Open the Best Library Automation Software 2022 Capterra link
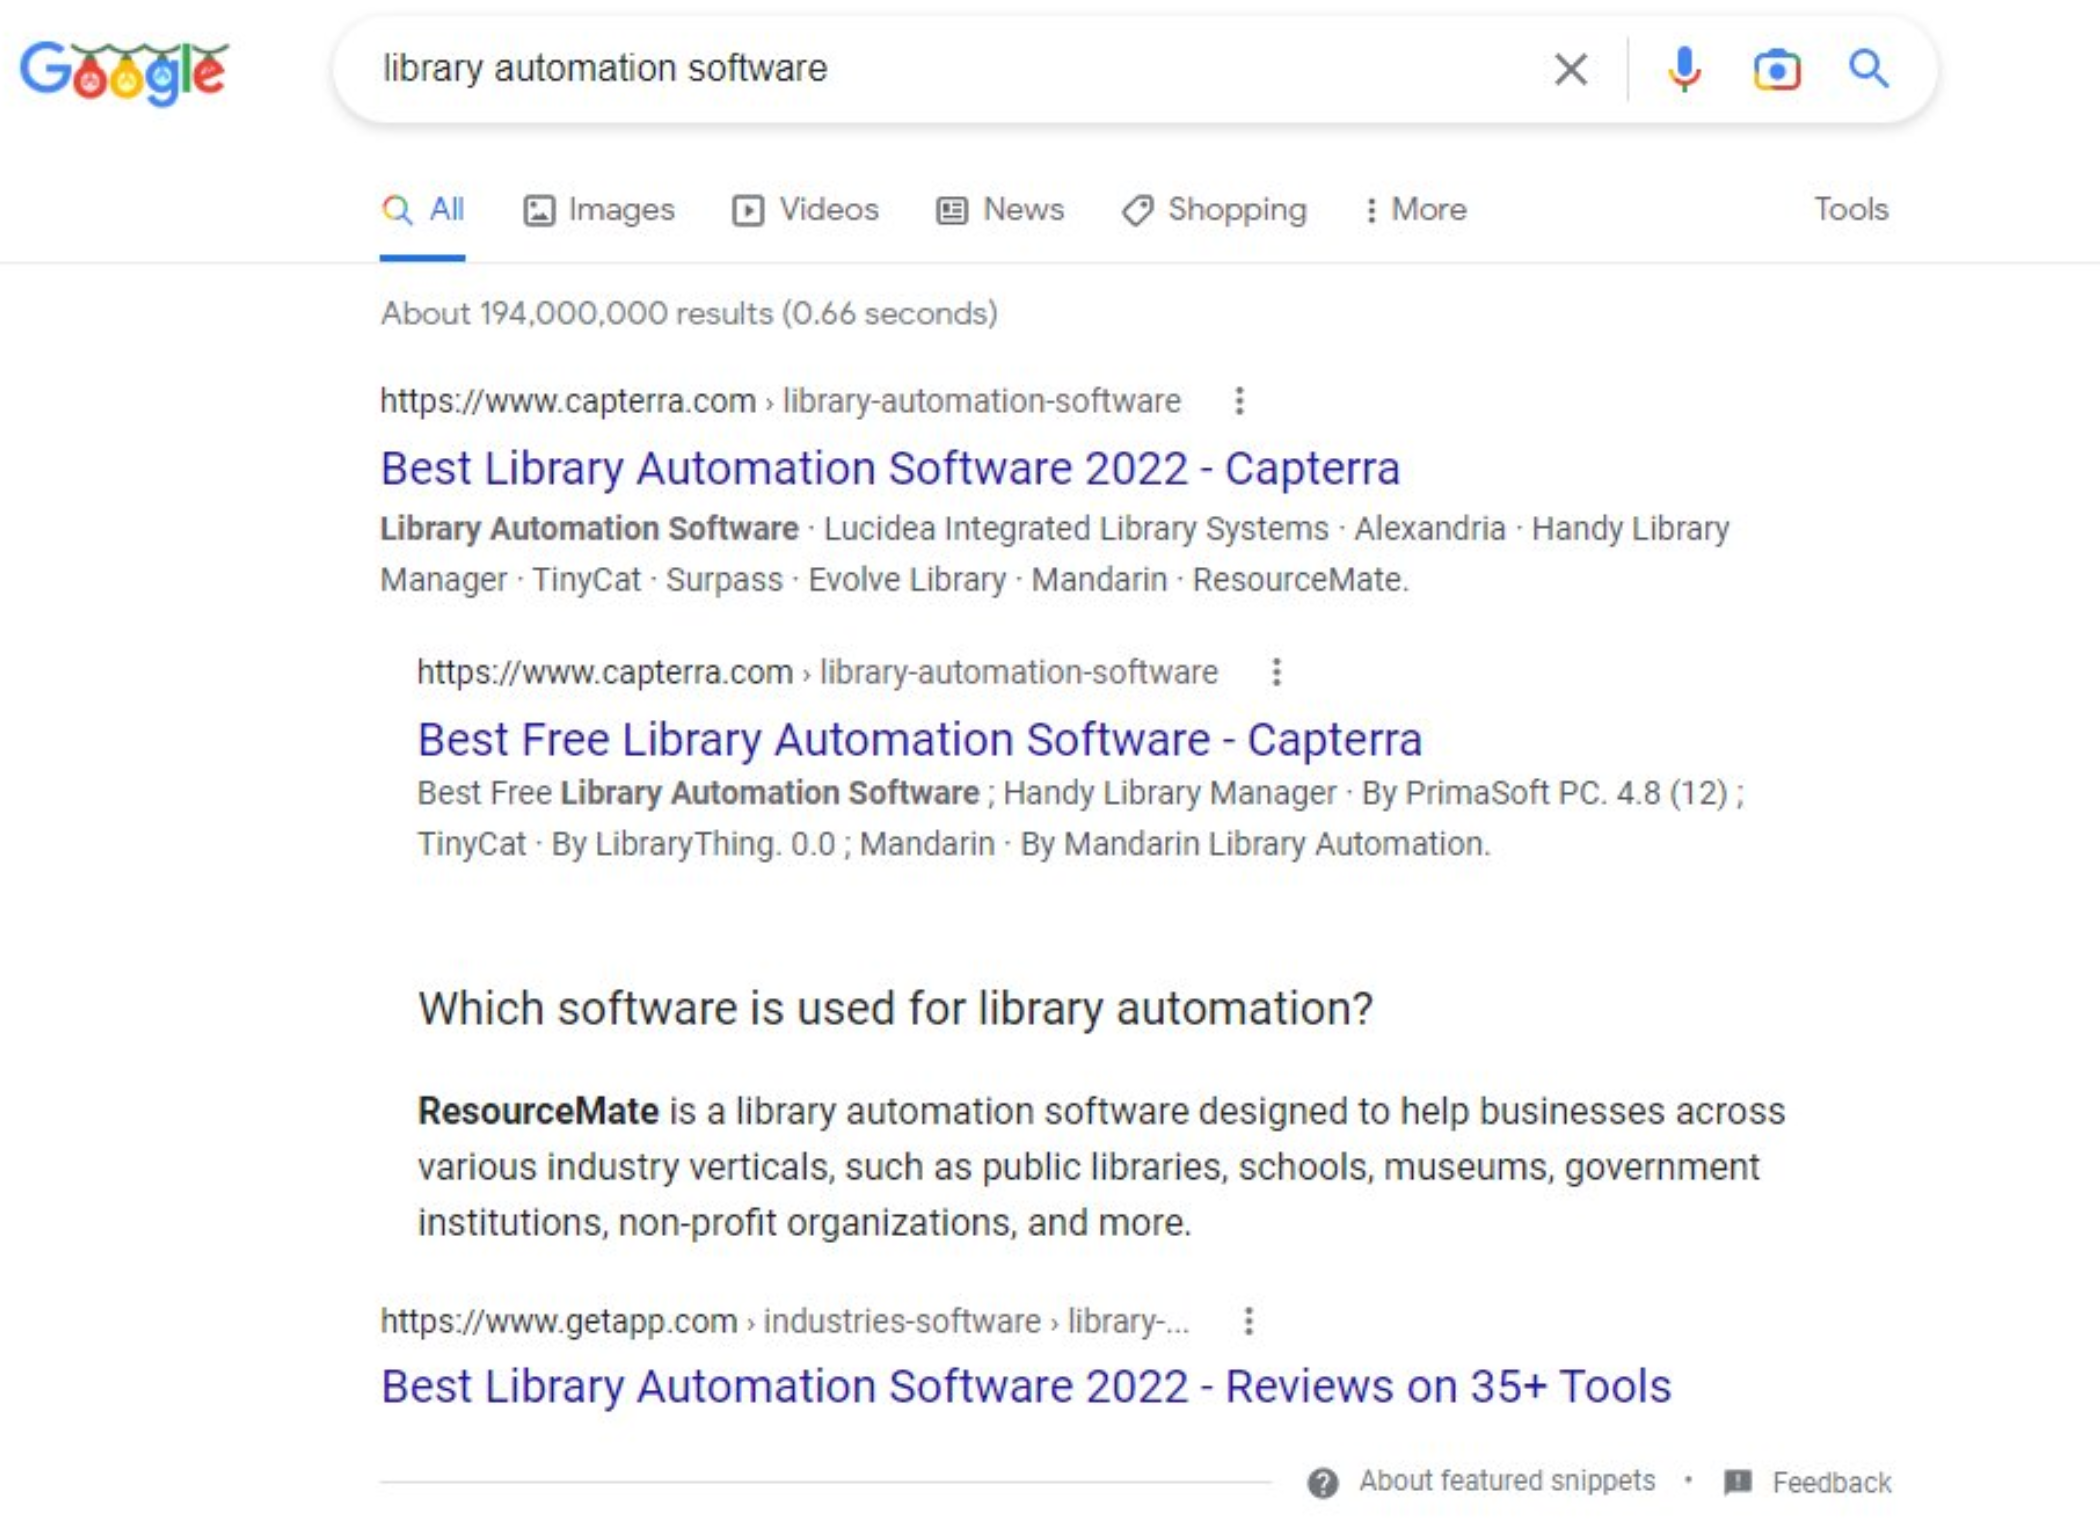 tap(890, 467)
